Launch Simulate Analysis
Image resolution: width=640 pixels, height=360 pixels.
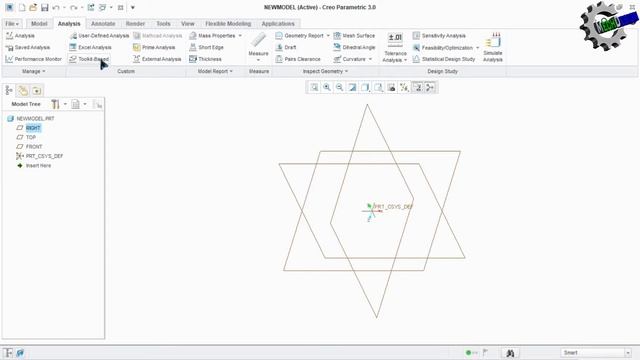(493, 48)
